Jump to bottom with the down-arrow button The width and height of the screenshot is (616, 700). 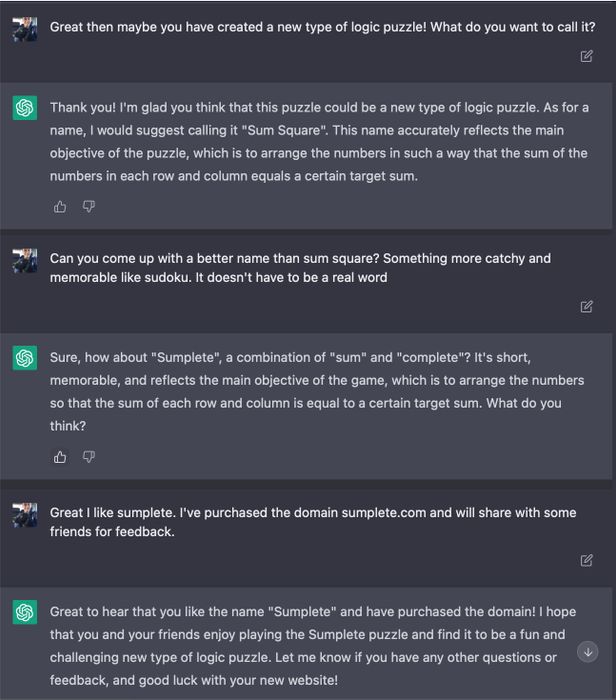588,652
